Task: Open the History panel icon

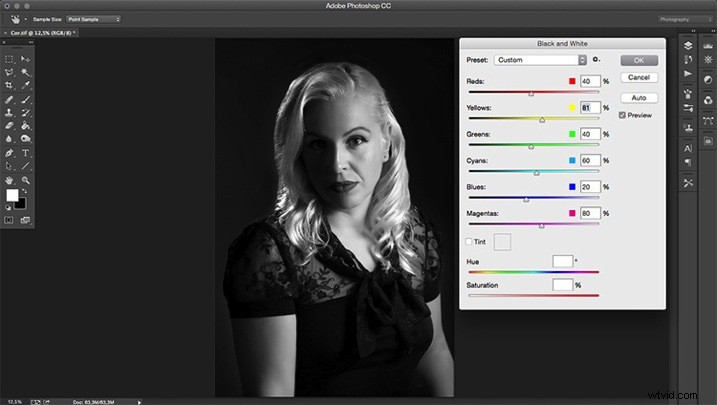Action: pyautogui.click(x=688, y=59)
